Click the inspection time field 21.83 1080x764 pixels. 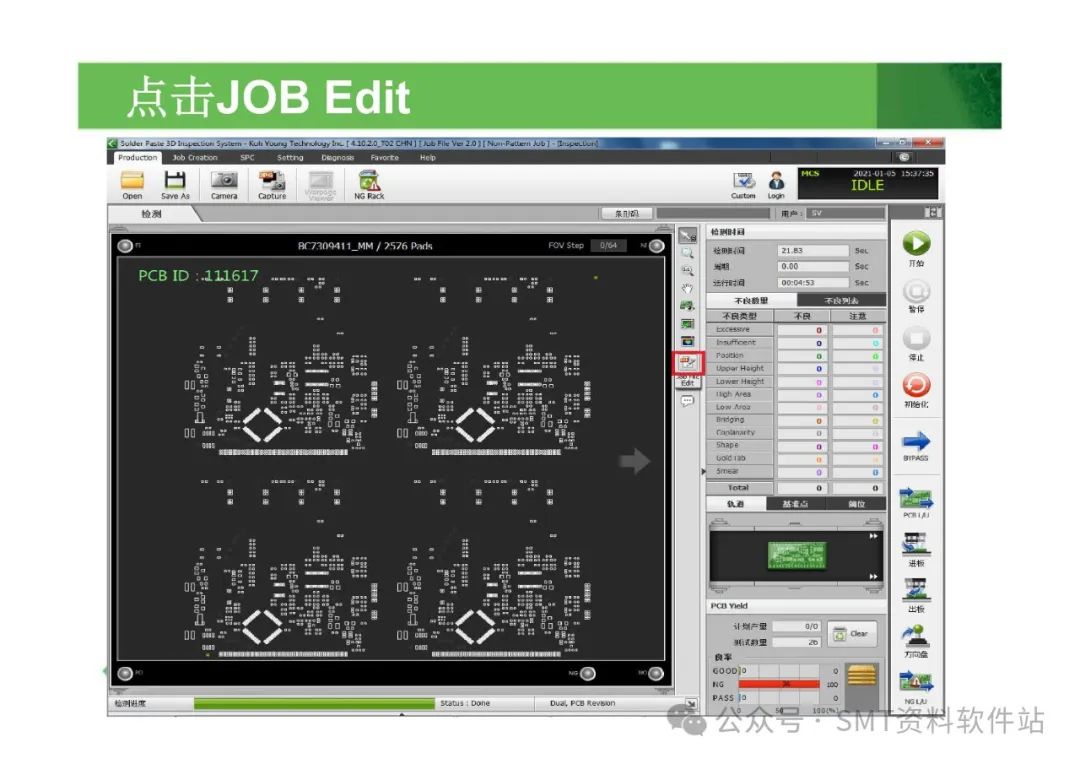click(813, 251)
